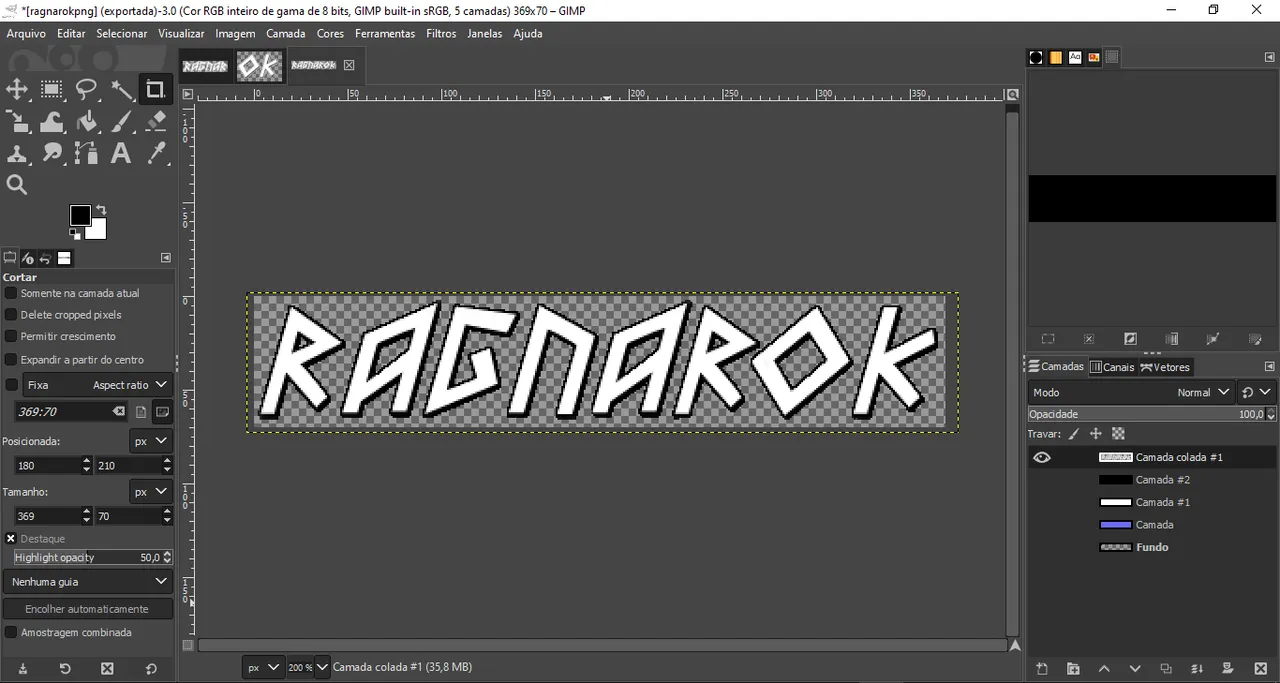Save tool preset at options bottom

tap(22, 669)
